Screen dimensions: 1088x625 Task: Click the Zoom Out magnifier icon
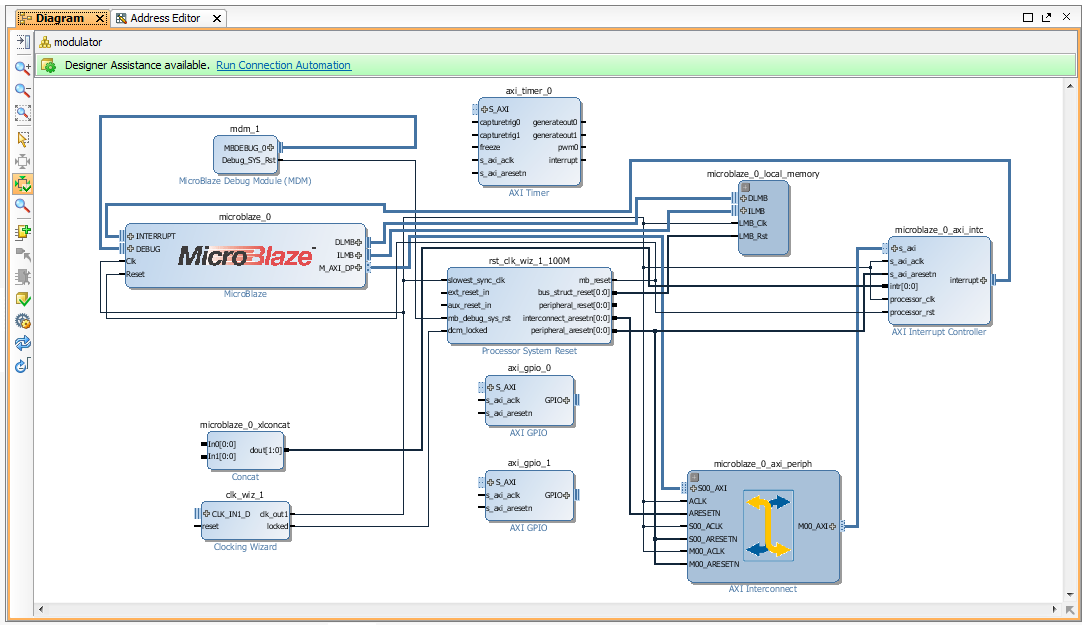pos(23,90)
